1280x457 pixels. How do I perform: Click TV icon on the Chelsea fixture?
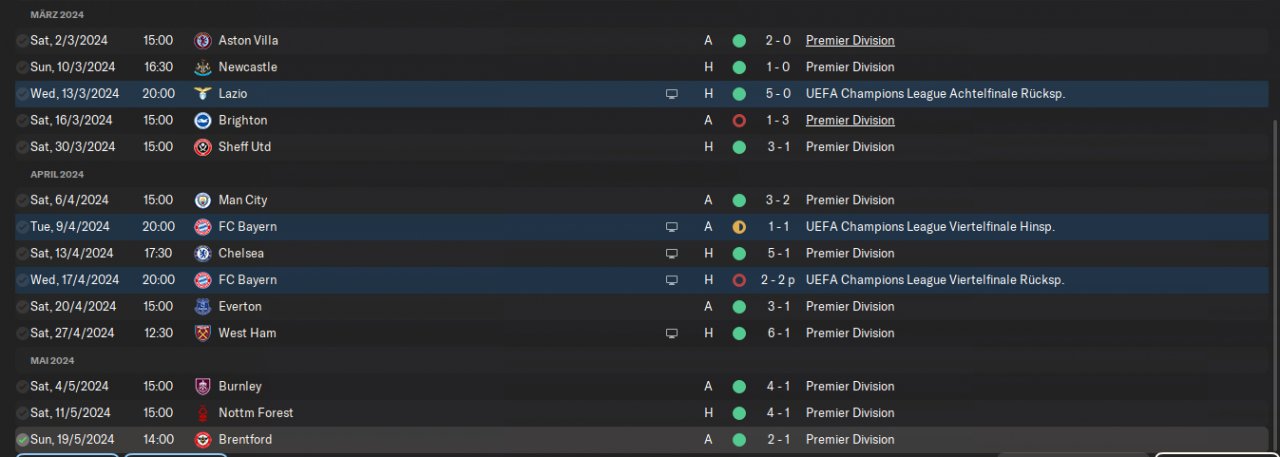[672, 254]
